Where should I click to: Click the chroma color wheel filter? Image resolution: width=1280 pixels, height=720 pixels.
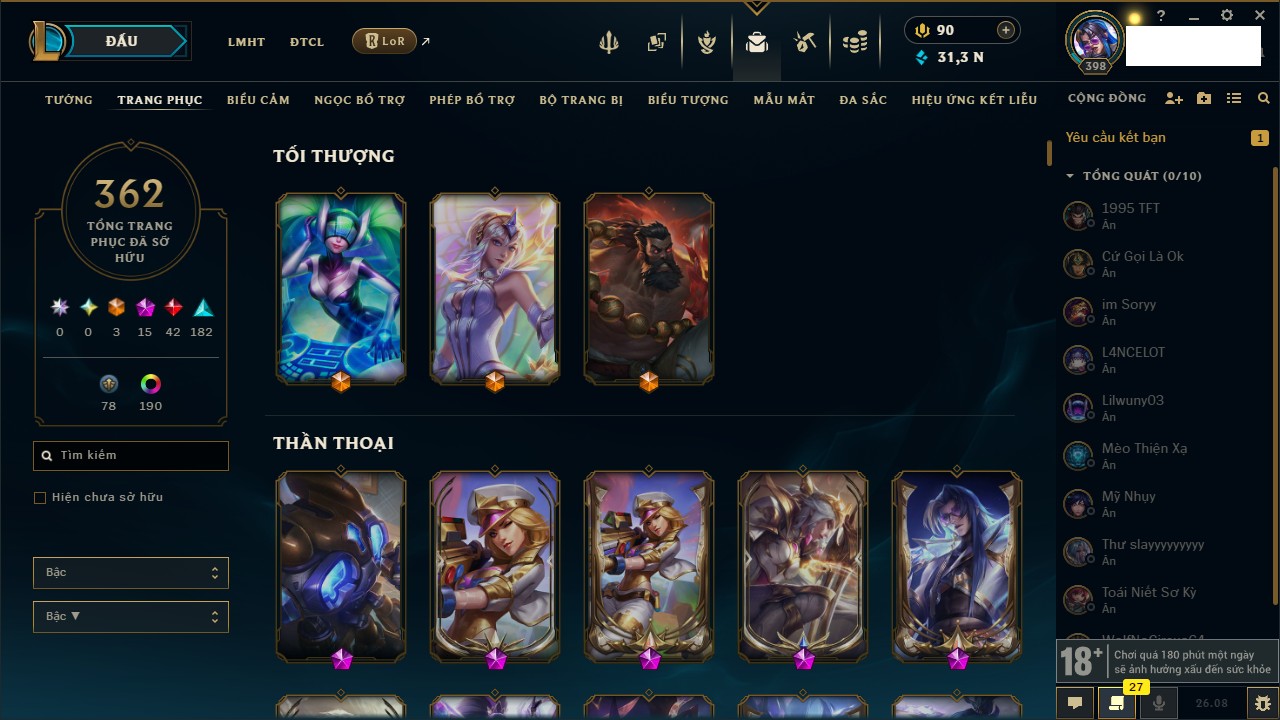151,384
